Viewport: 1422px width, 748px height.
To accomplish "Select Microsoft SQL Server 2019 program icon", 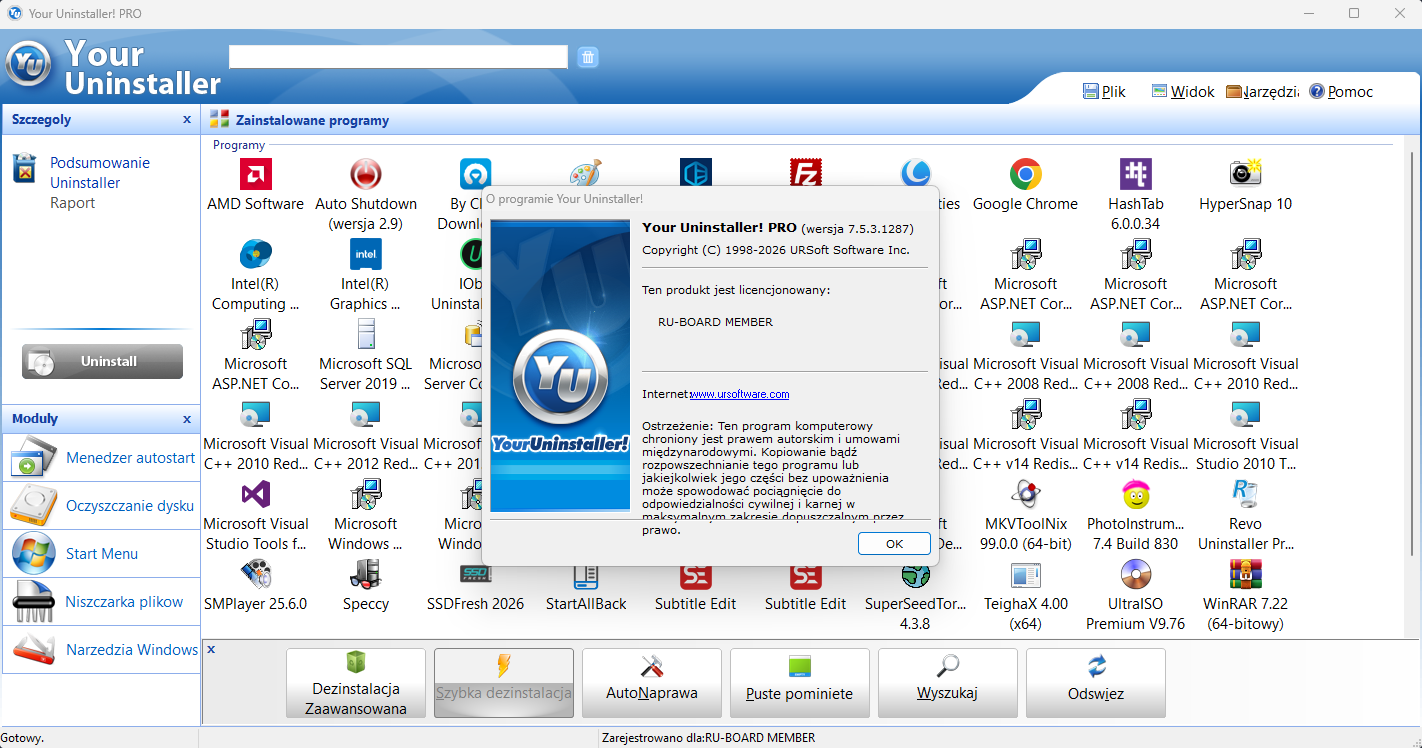I will pyautogui.click(x=365, y=334).
